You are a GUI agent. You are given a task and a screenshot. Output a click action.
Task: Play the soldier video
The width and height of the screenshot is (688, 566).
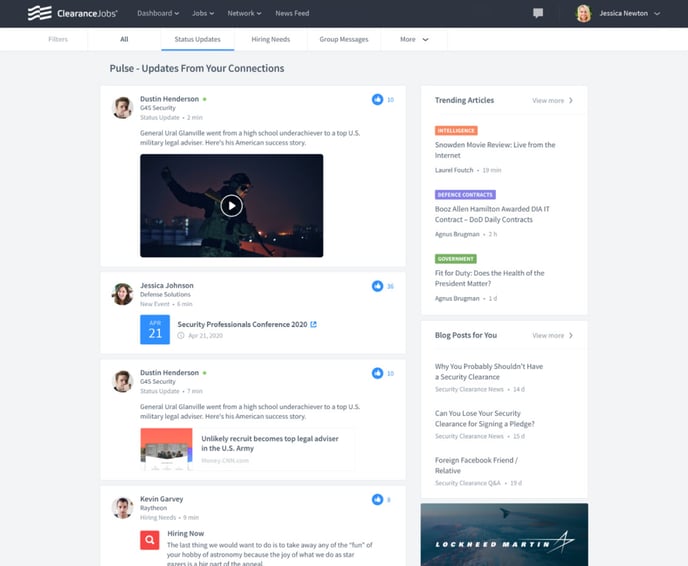pos(231,206)
